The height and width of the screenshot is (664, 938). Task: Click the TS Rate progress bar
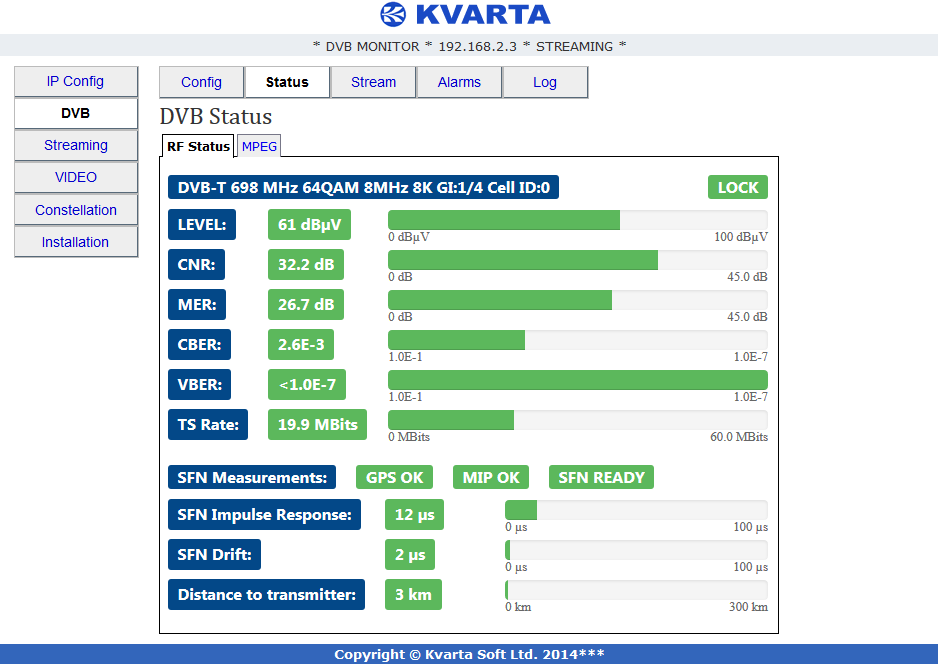(x=578, y=420)
